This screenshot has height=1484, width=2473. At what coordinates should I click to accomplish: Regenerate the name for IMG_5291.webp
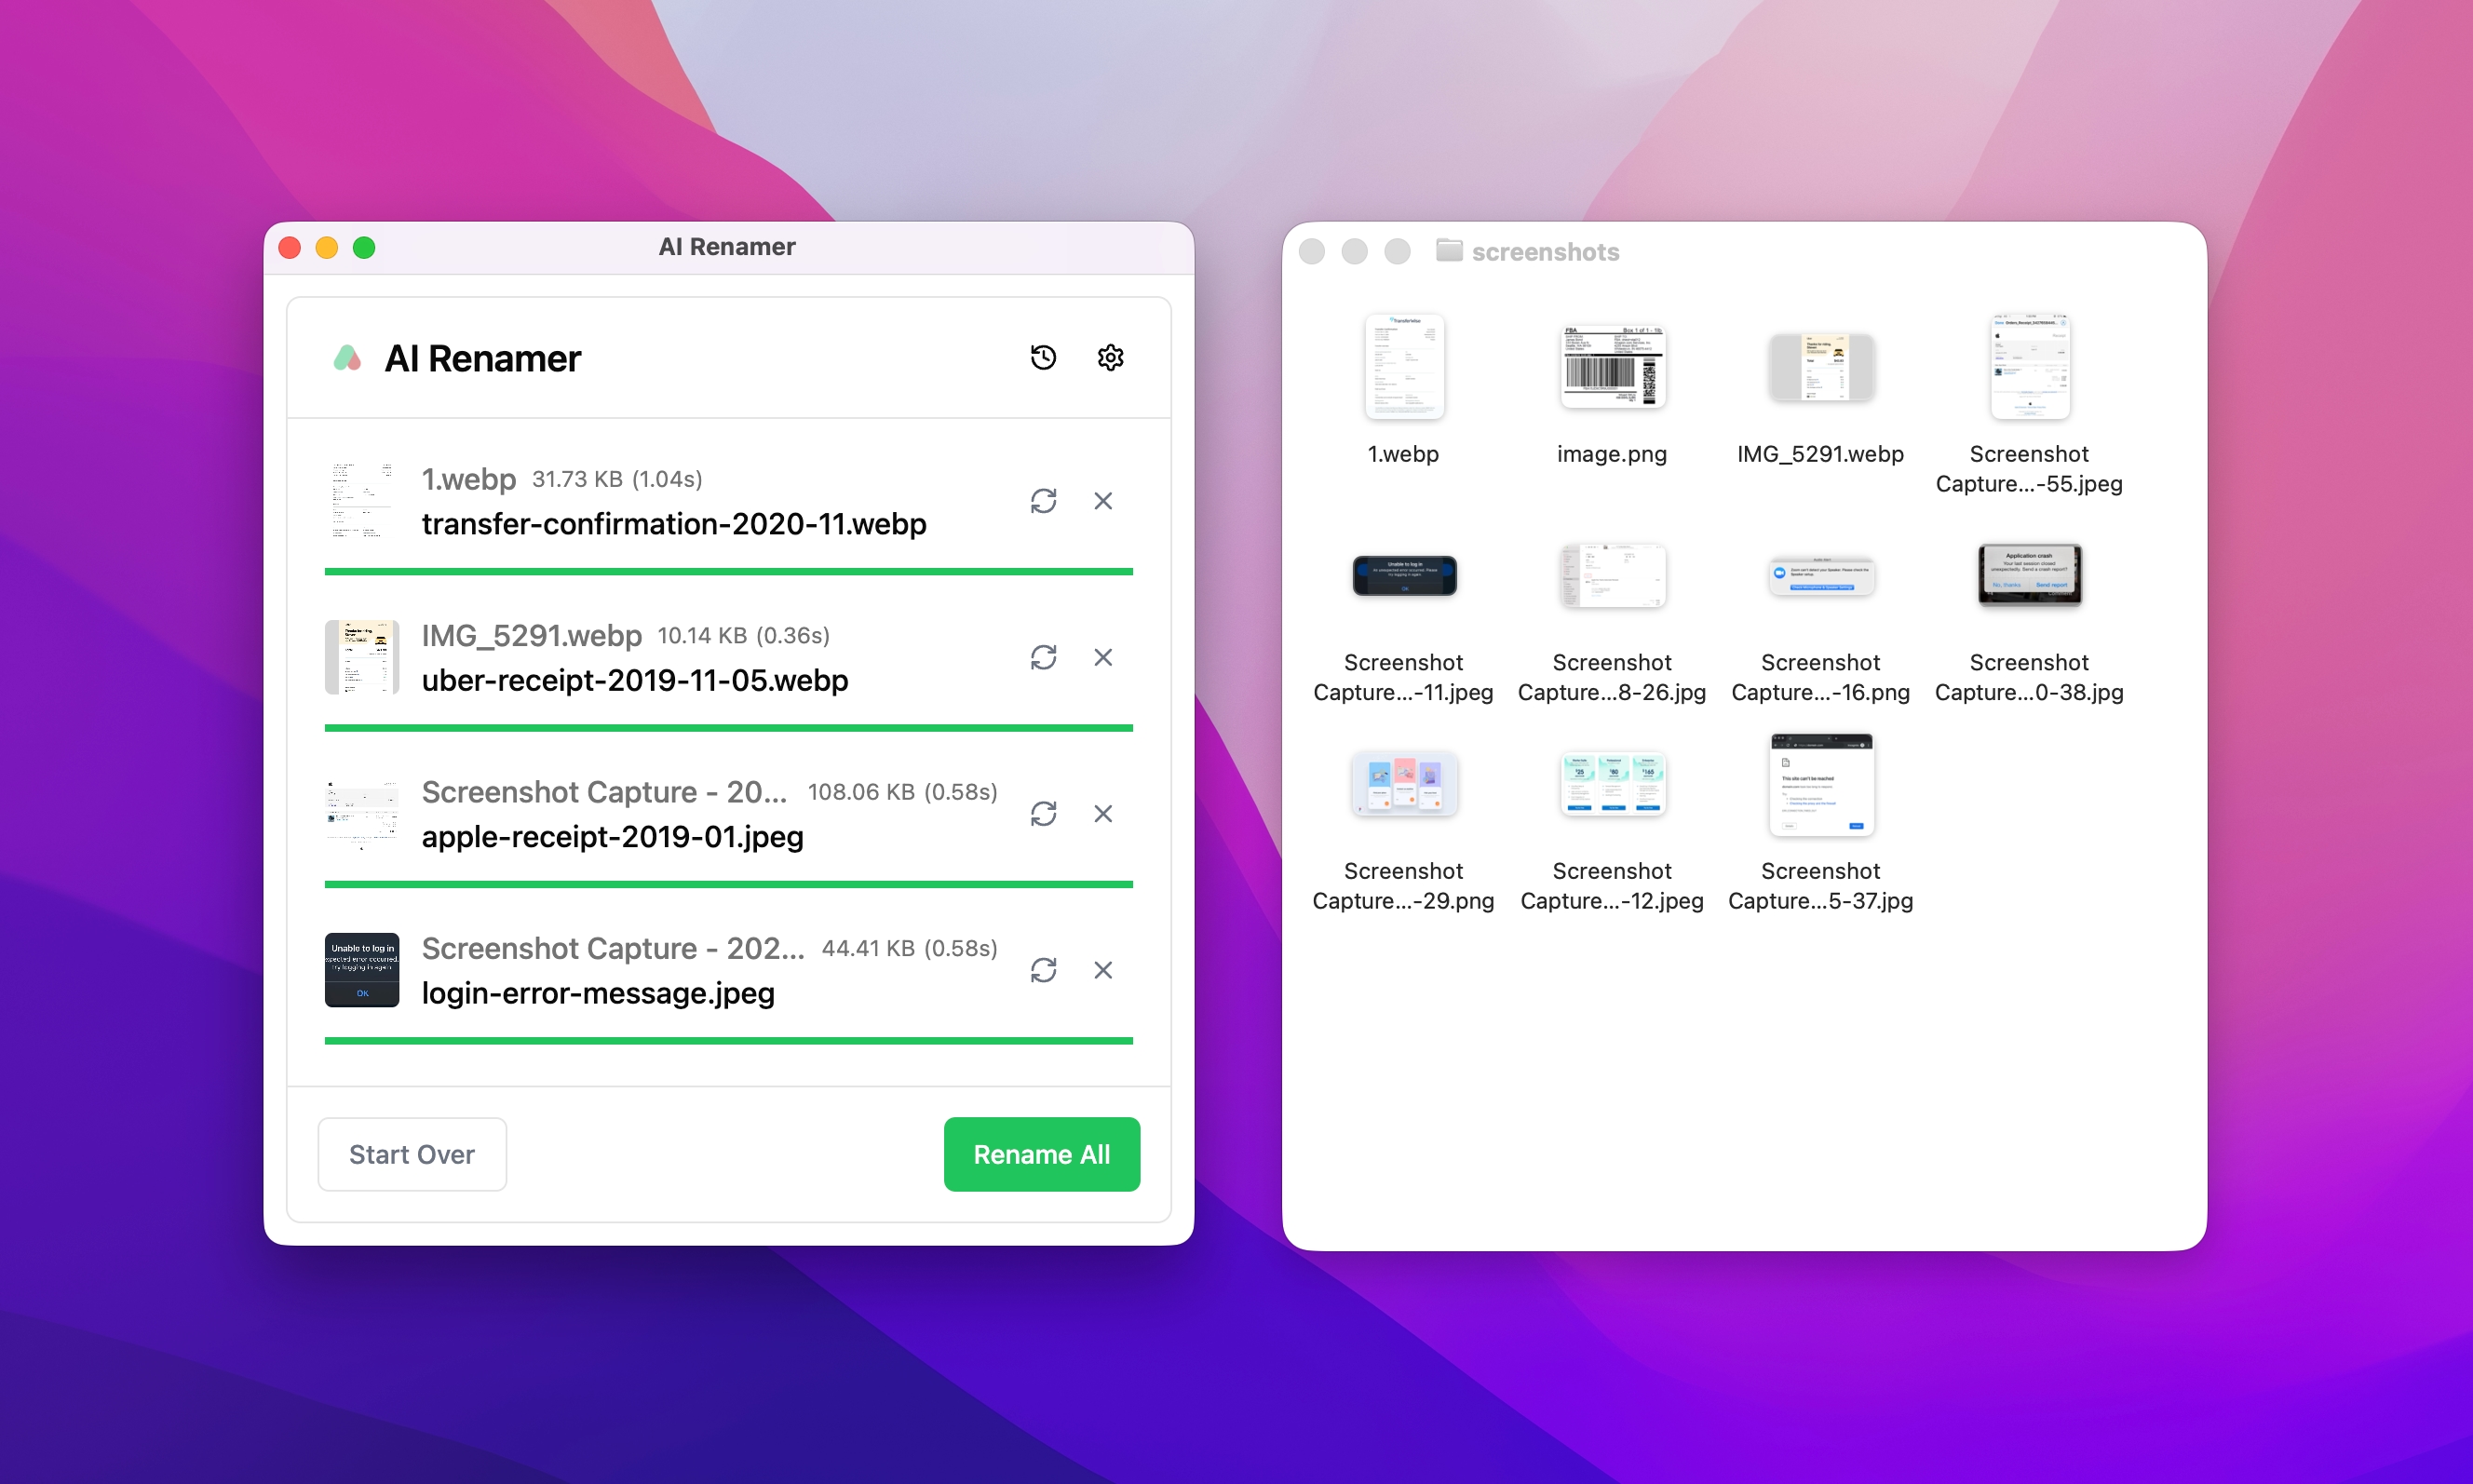pyautogui.click(x=1044, y=657)
